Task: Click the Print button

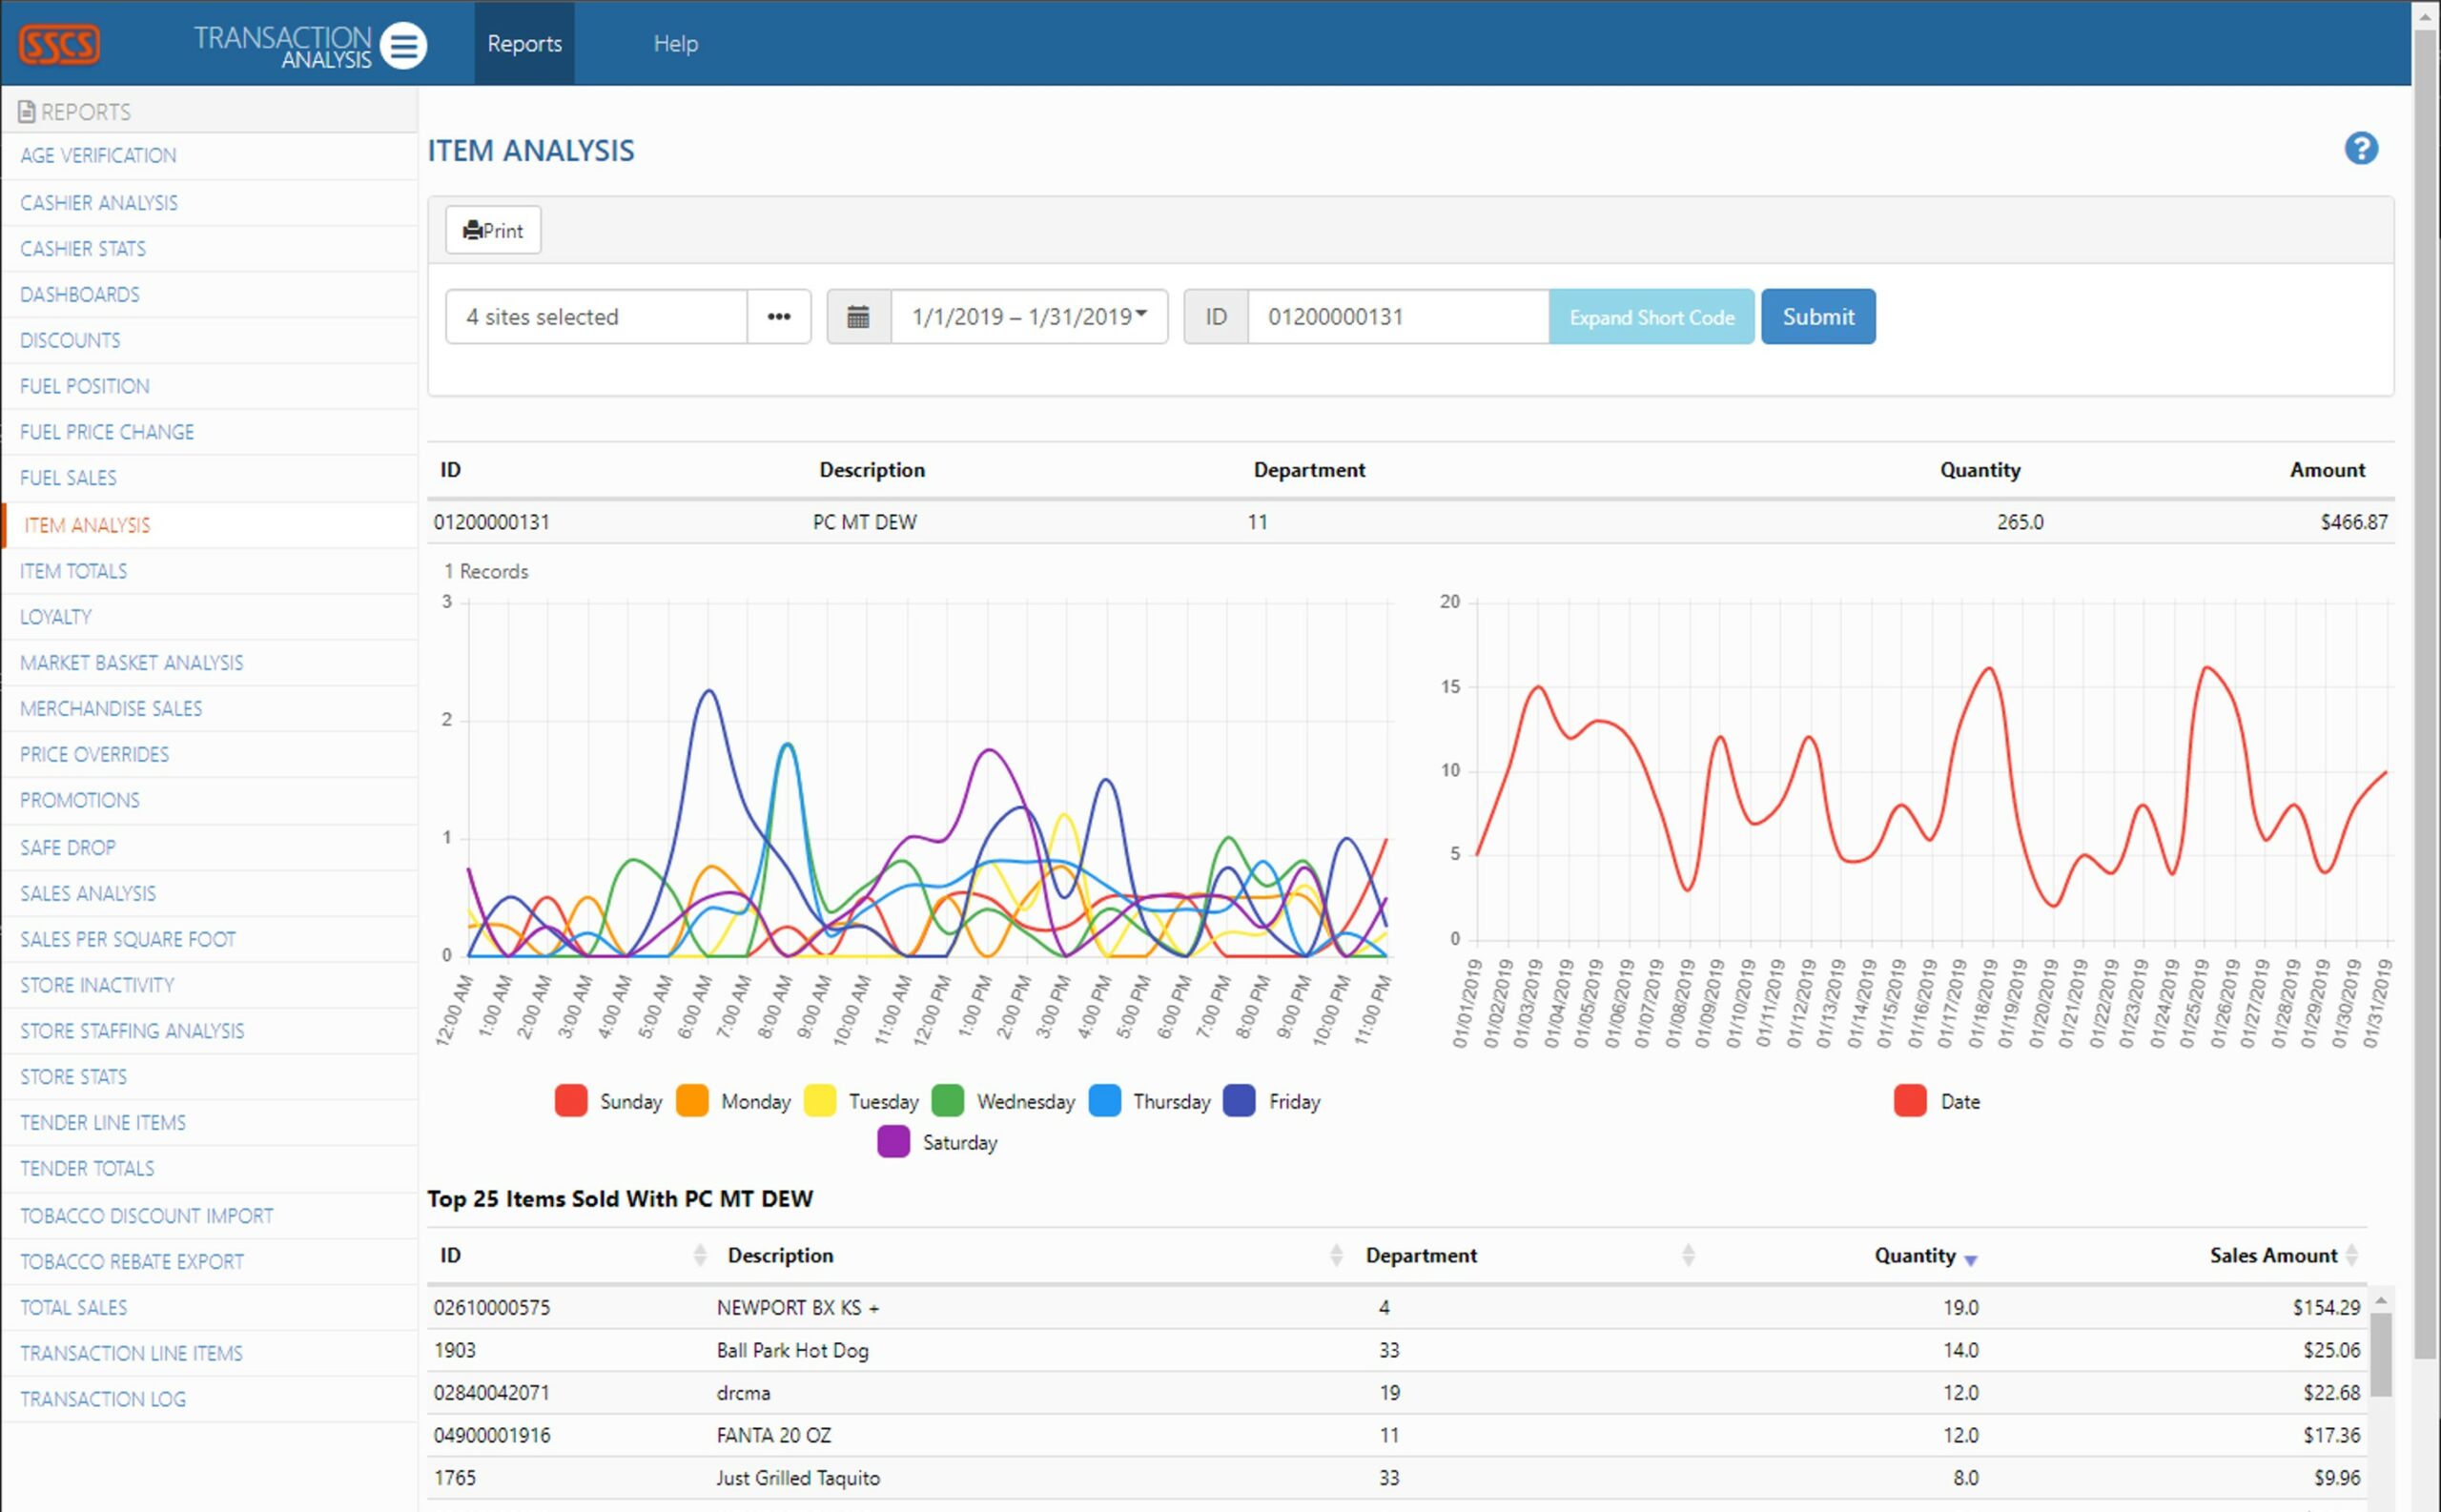Action: click(x=493, y=231)
